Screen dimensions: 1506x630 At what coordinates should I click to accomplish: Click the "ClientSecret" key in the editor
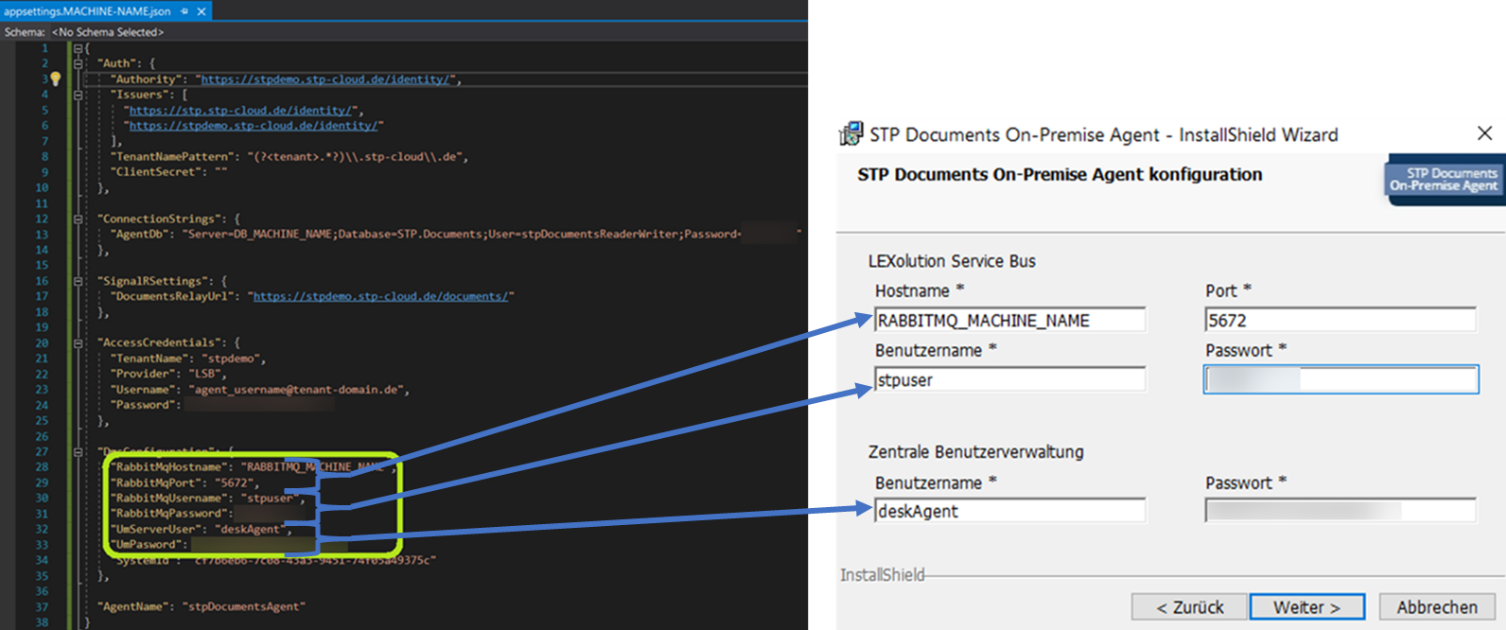point(154,172)
